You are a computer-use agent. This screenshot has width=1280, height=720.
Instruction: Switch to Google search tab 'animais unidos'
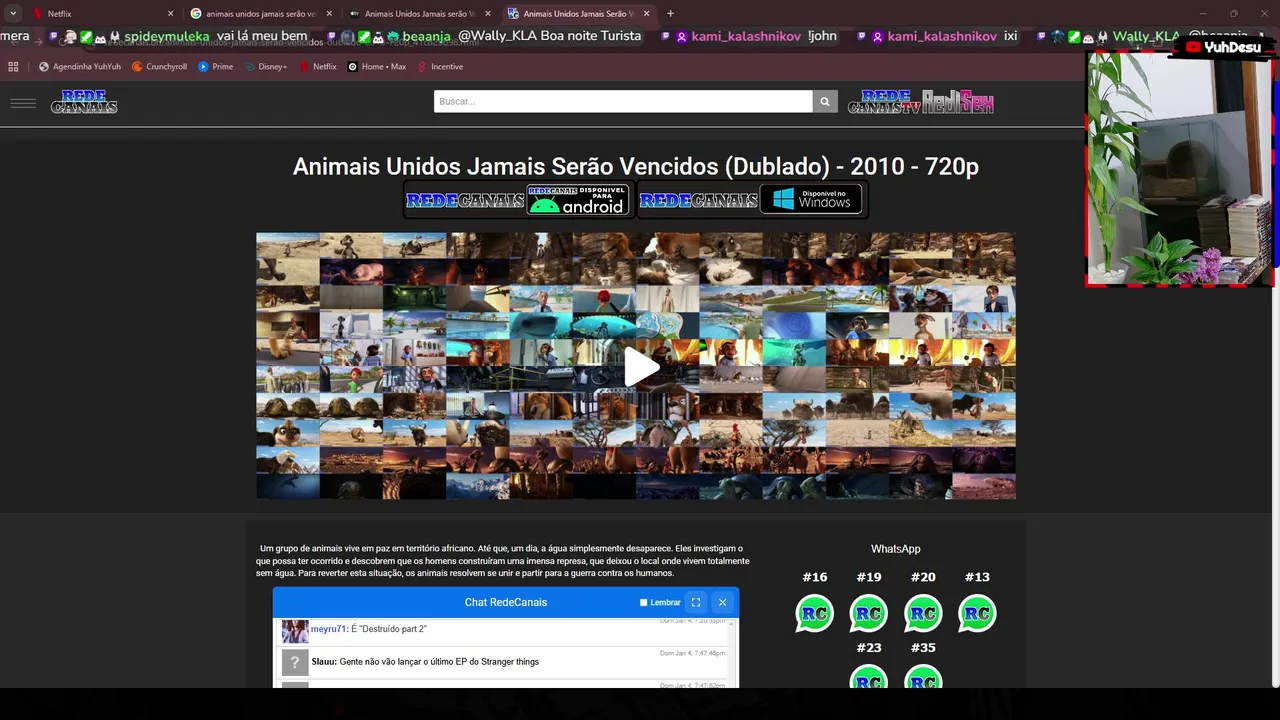(260, 14)
